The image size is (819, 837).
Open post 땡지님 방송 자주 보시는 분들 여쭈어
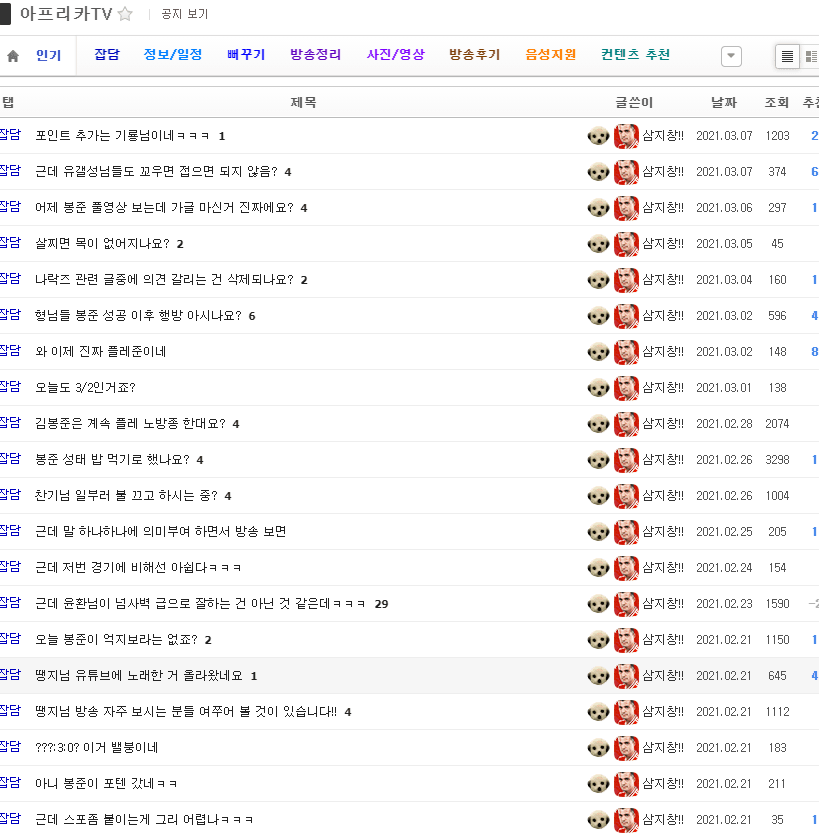tap(186, 712)
